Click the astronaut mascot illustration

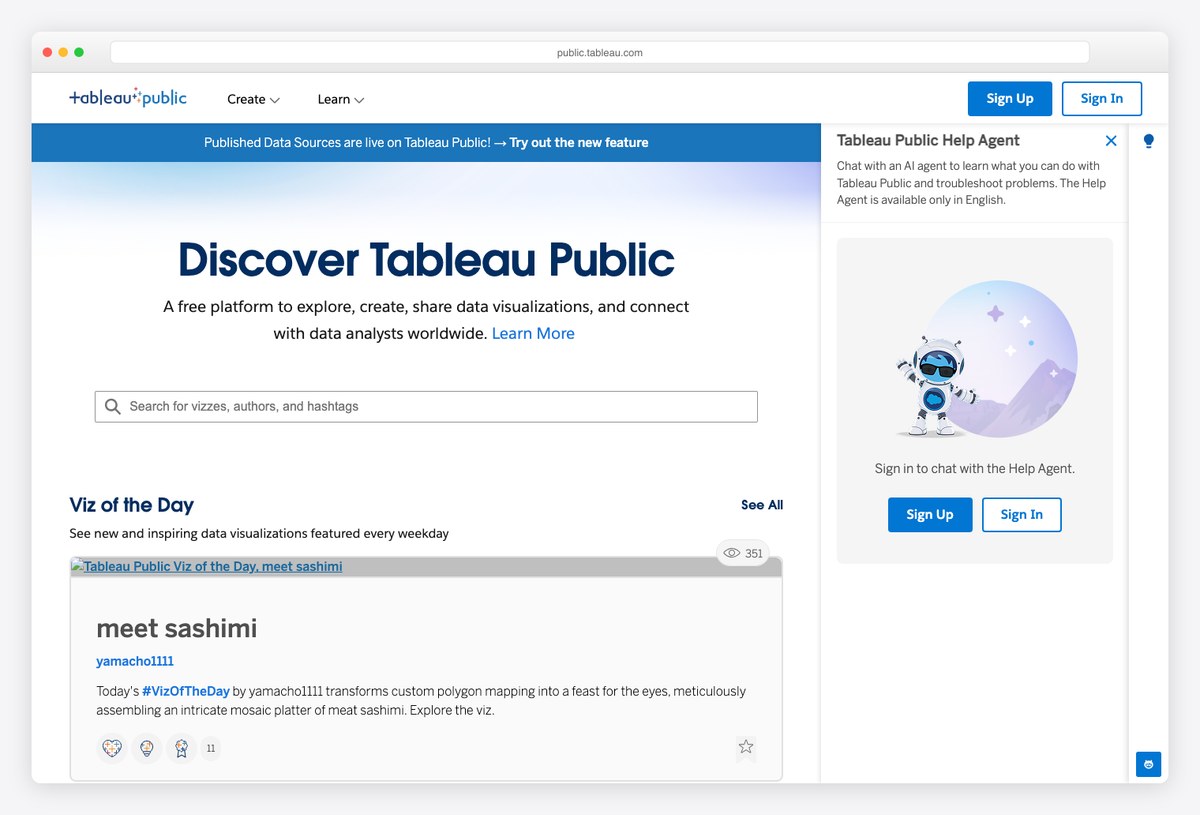(x=935, y=388)
